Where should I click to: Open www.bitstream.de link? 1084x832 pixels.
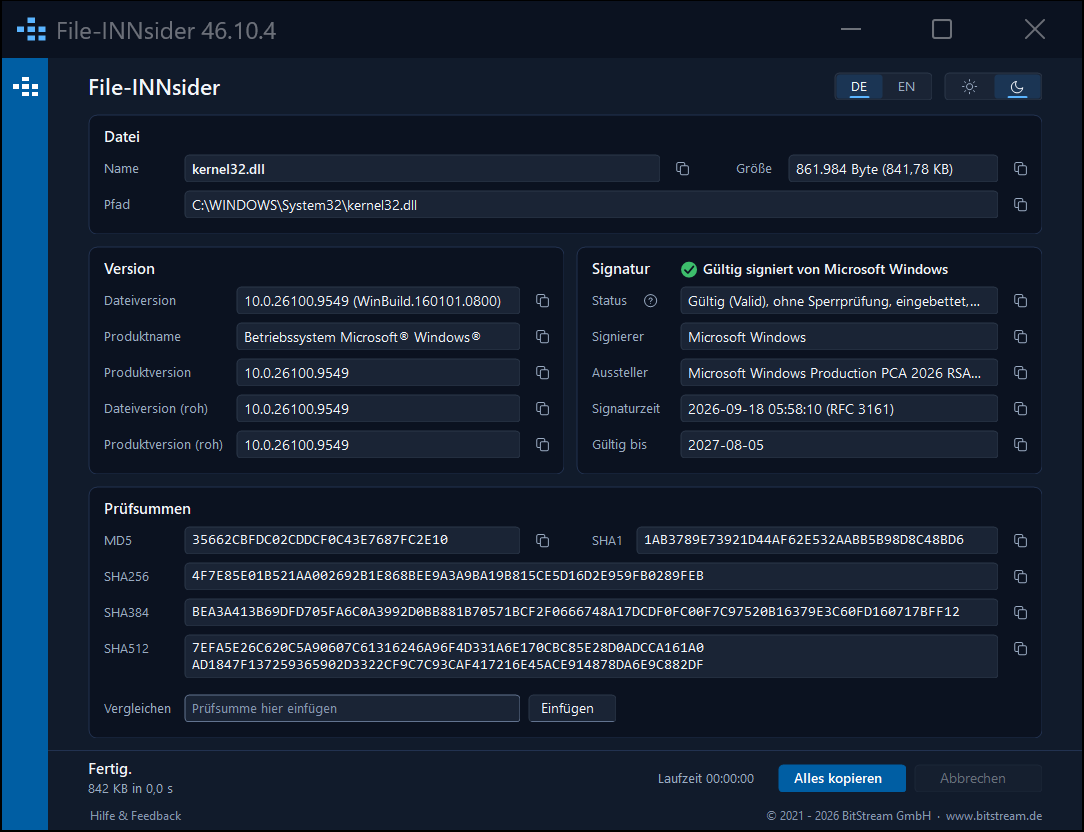[993, 816]
